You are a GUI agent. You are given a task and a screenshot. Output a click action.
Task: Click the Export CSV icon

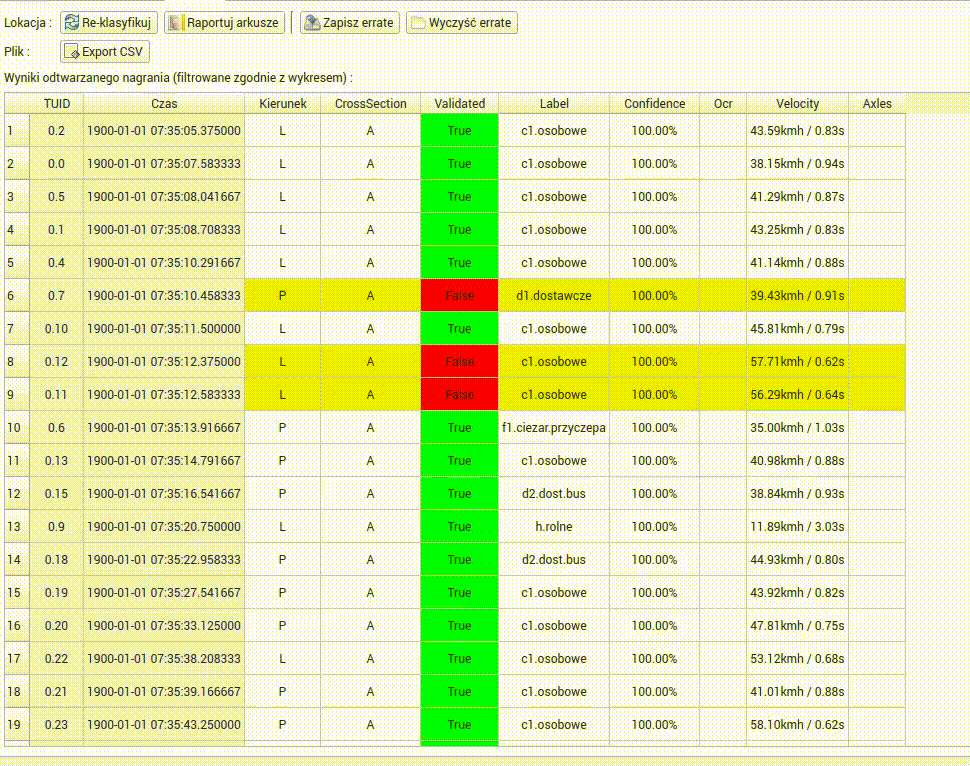[71, 52]
